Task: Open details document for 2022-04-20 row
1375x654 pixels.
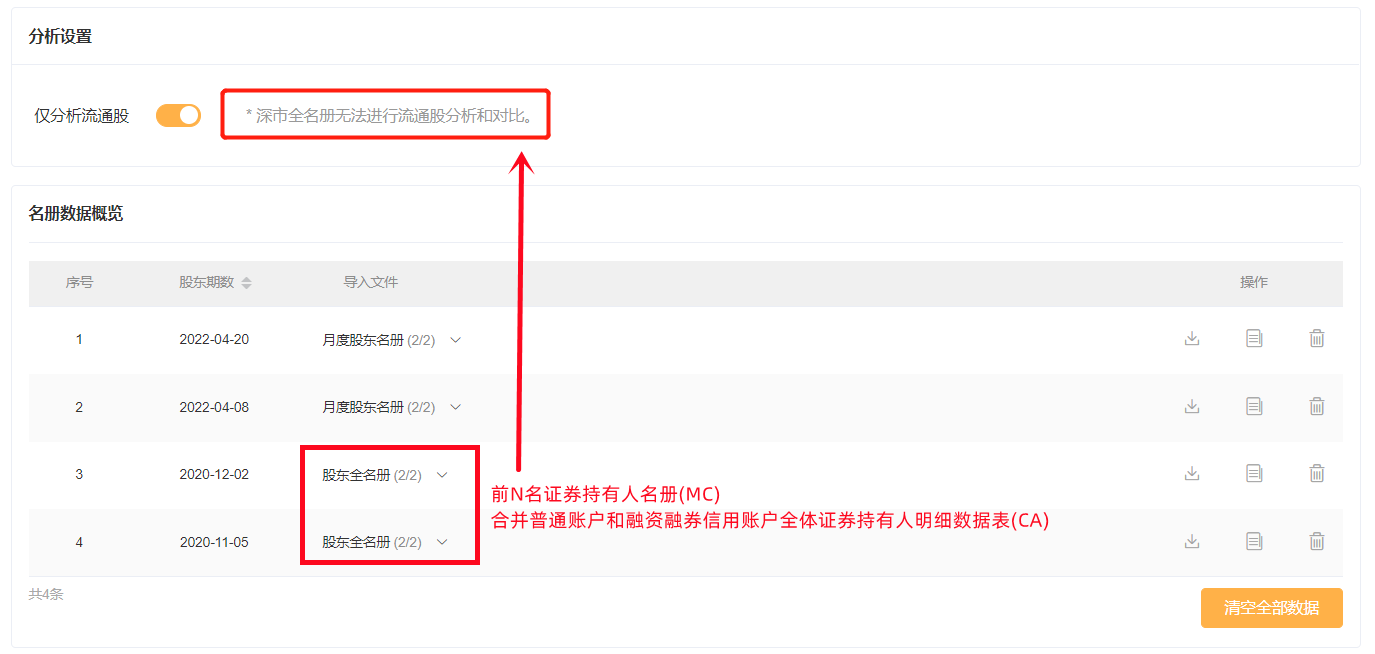Action: (1254, 339)
